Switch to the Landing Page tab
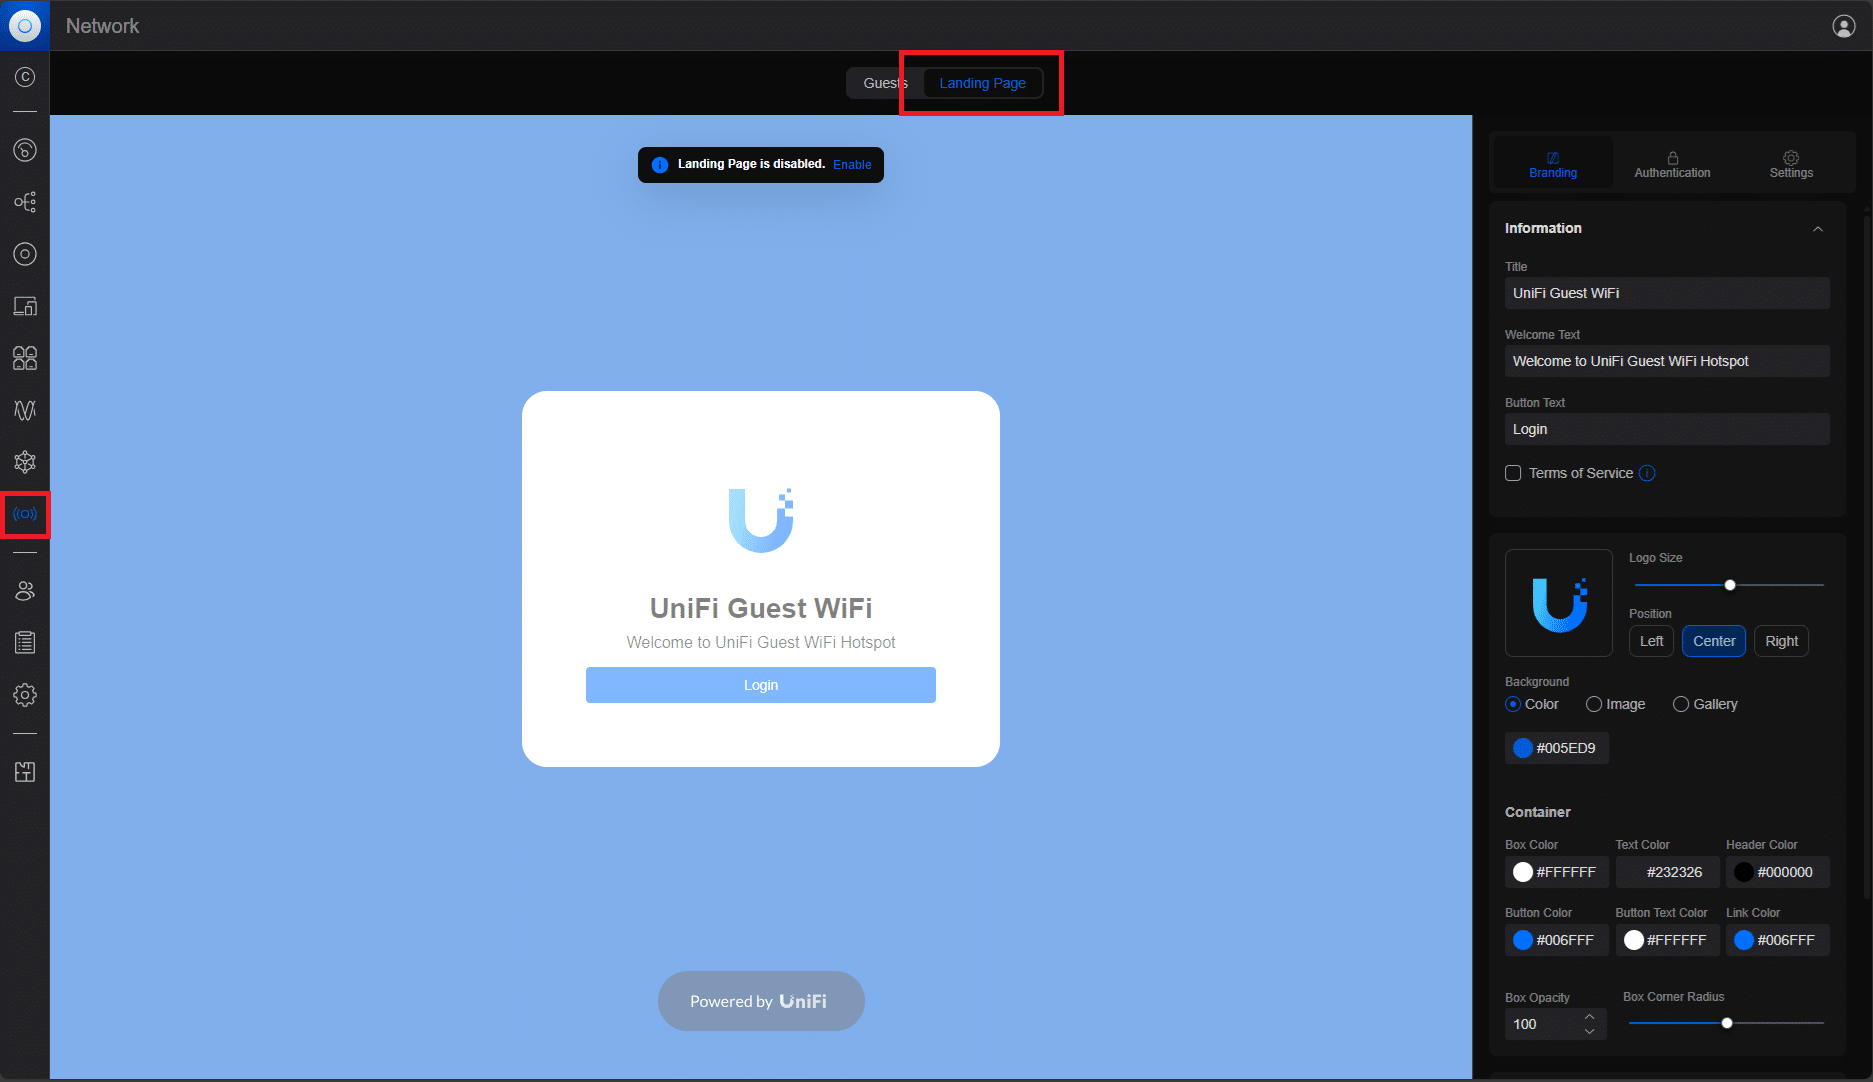This screenshot has width=1873, height=1082. (982, 83)
